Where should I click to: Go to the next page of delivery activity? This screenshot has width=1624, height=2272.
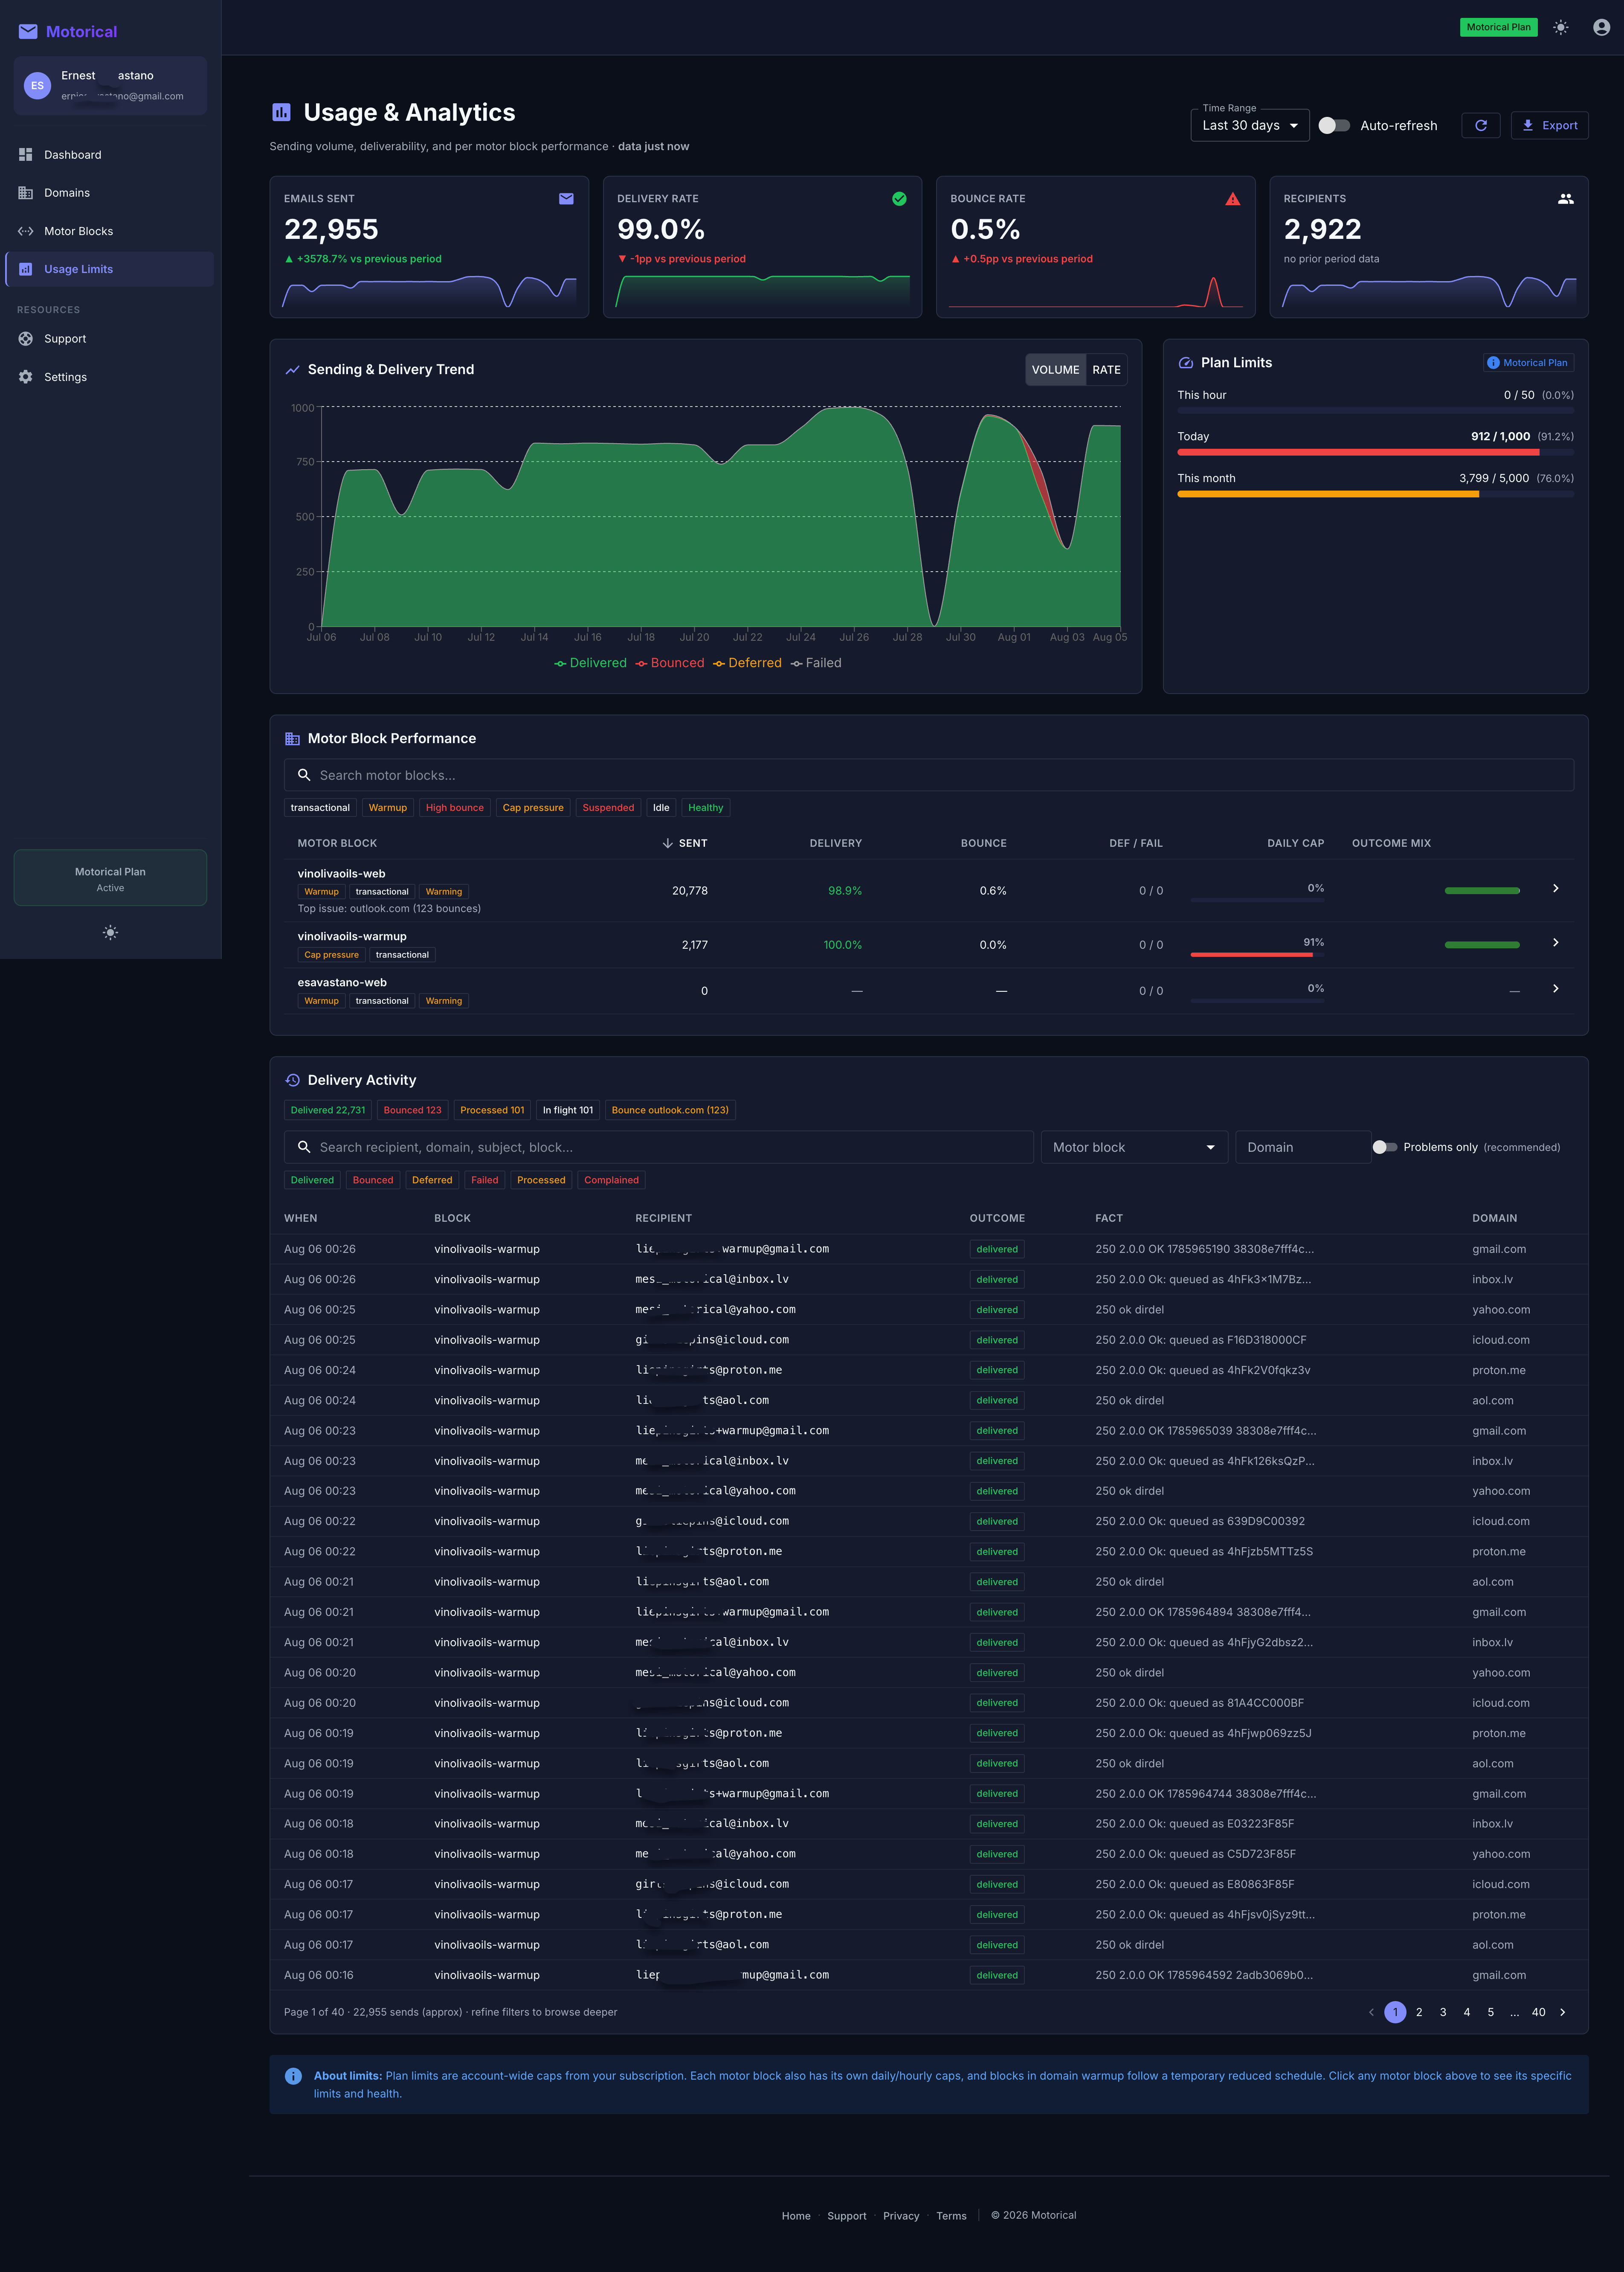(1562, 2012)
